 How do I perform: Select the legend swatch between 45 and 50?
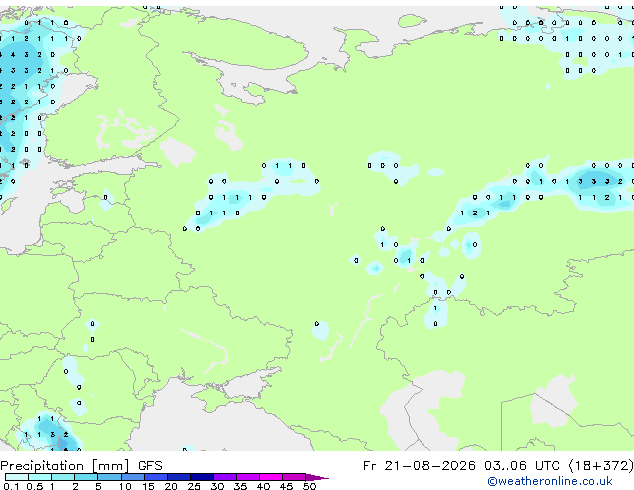(x=294, y=477)
